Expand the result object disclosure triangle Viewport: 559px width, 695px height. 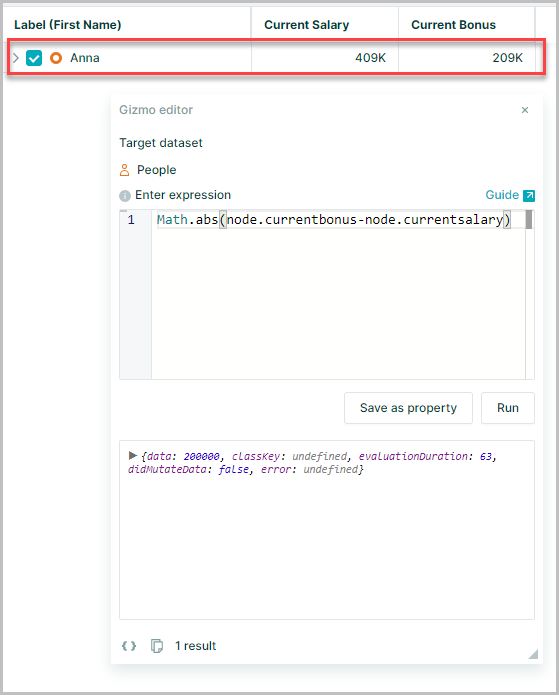click(132, 455)
